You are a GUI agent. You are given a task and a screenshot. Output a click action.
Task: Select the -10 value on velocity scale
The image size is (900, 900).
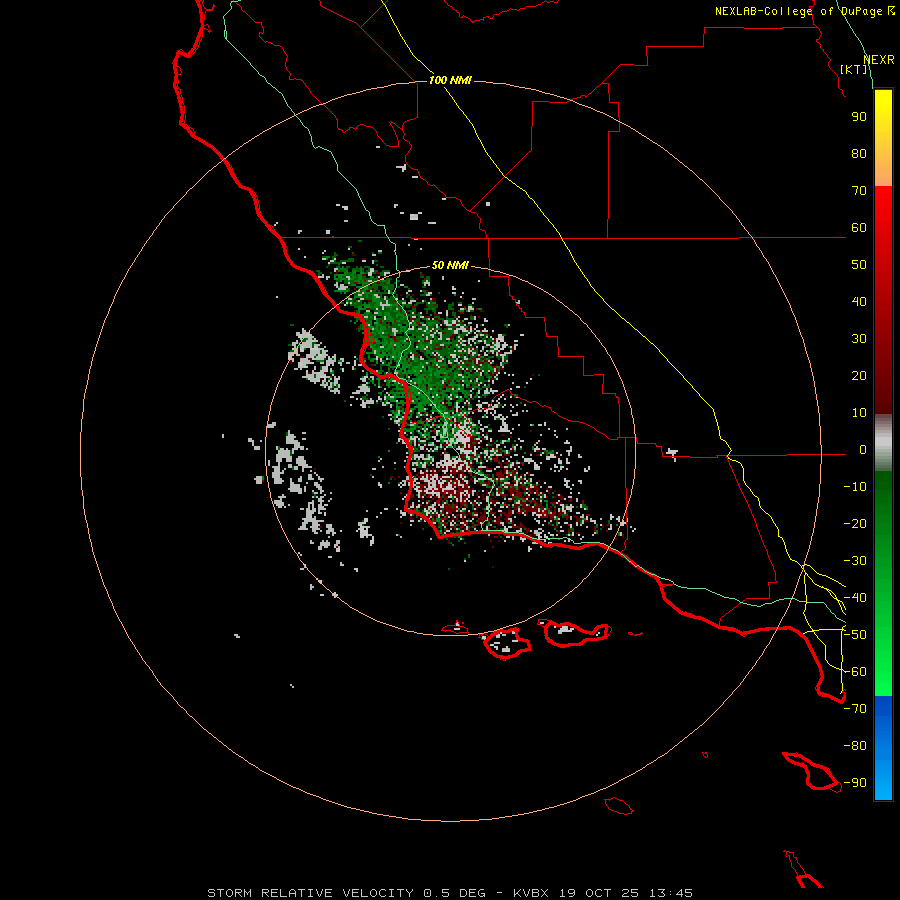(855, 487)
